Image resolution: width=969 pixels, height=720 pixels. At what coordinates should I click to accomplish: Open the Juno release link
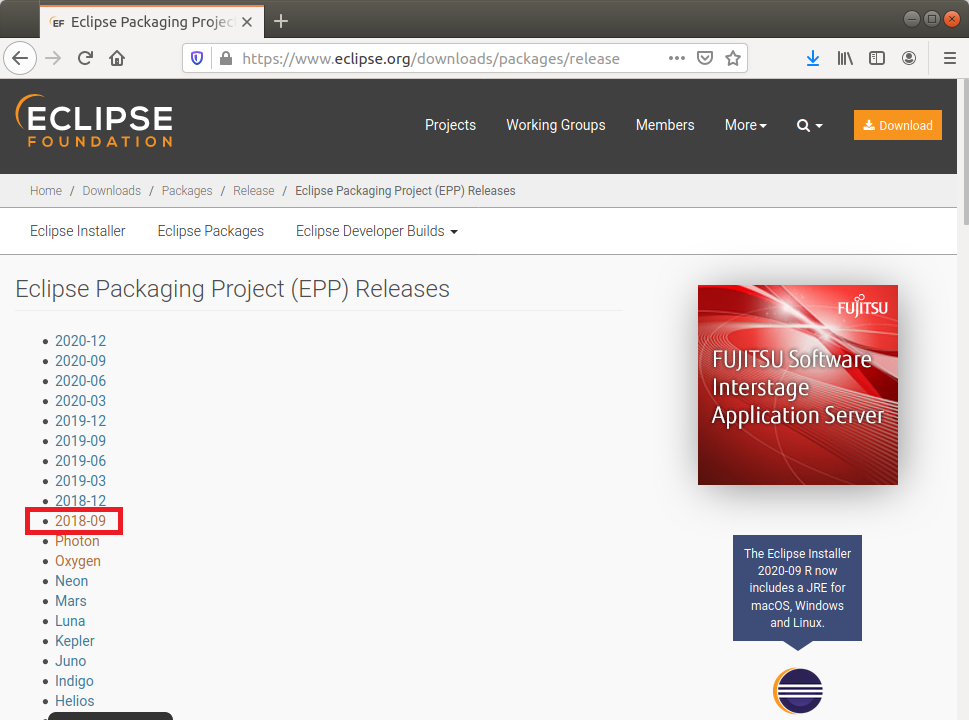click(x=70, y=661)
